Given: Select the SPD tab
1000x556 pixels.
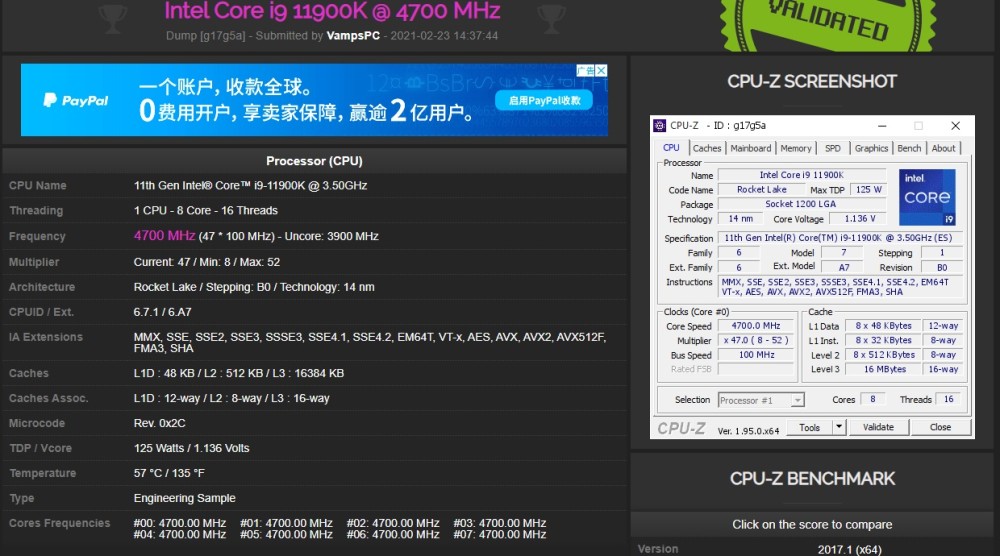Looking at the screenshot, I should coord(832,148).
